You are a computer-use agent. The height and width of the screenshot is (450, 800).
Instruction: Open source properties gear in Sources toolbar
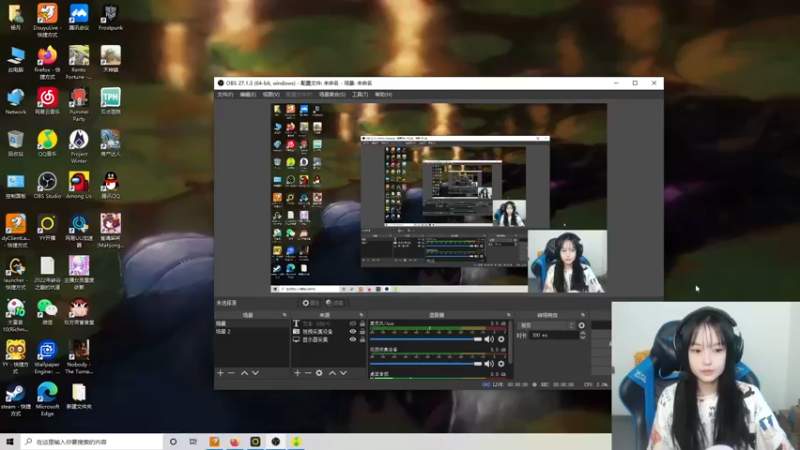[x=319, y=373]
